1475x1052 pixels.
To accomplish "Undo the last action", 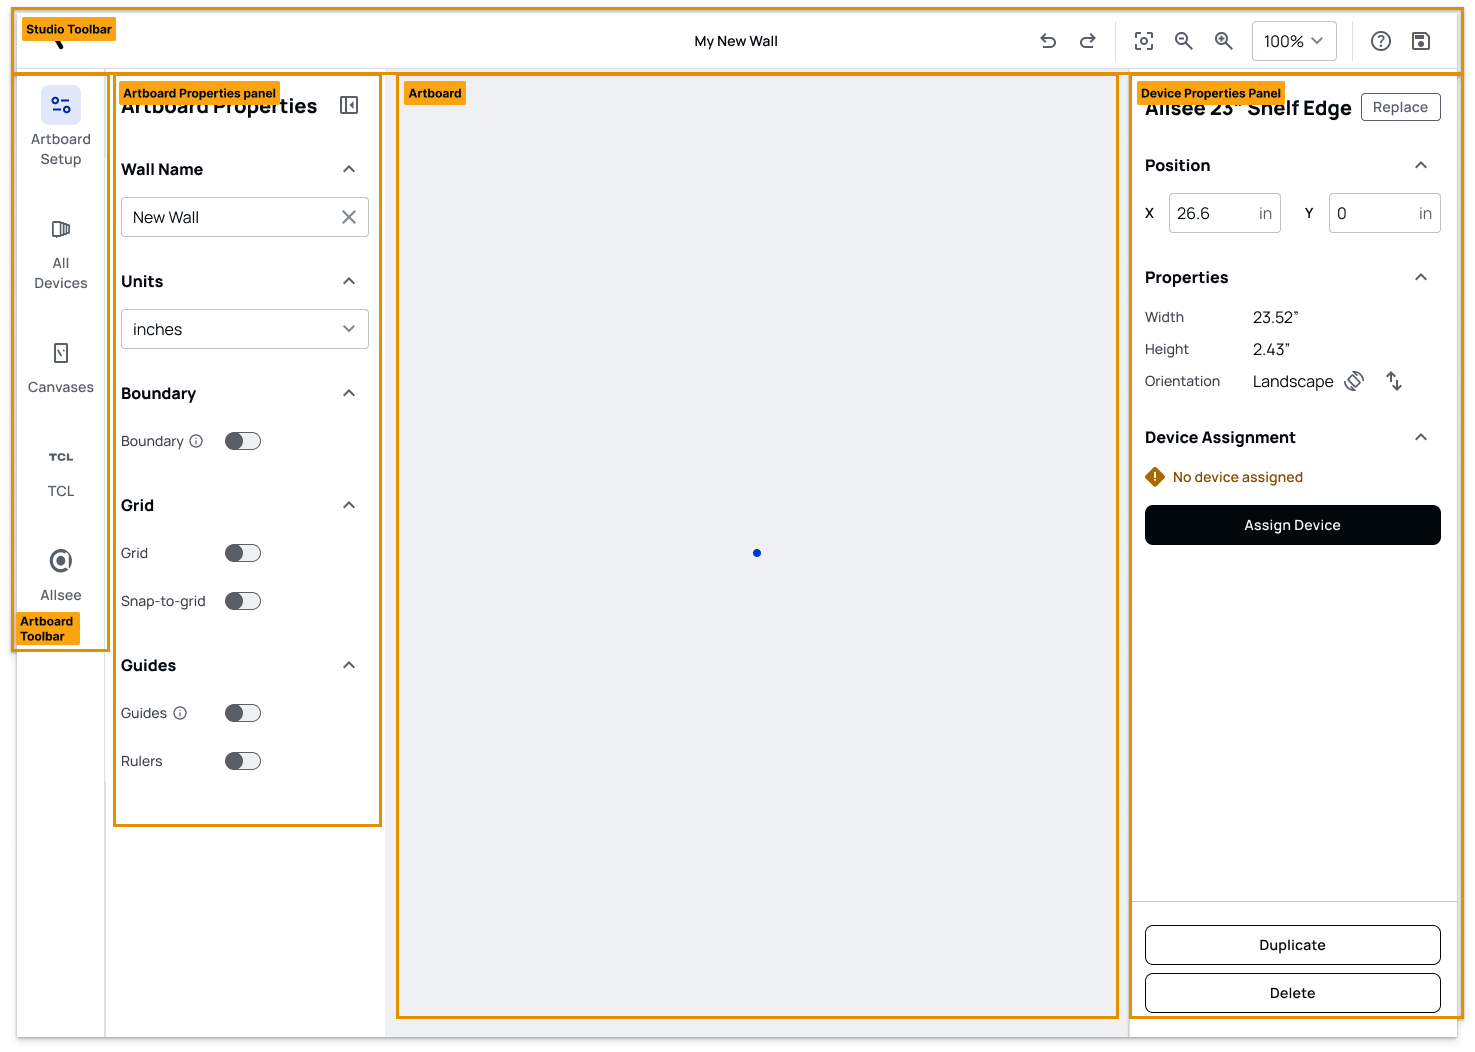I will [x=1048, y=41].
